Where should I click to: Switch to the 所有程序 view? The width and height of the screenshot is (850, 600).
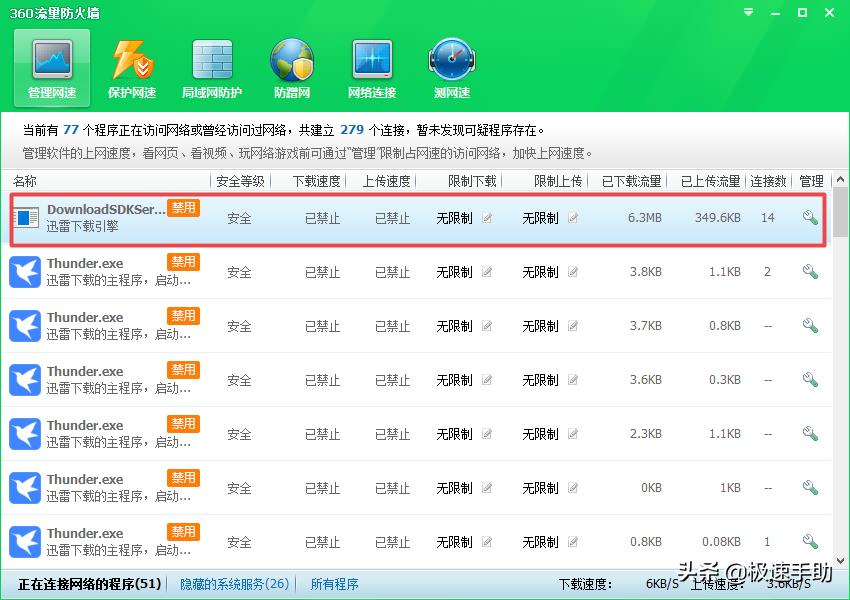(334, 583)
